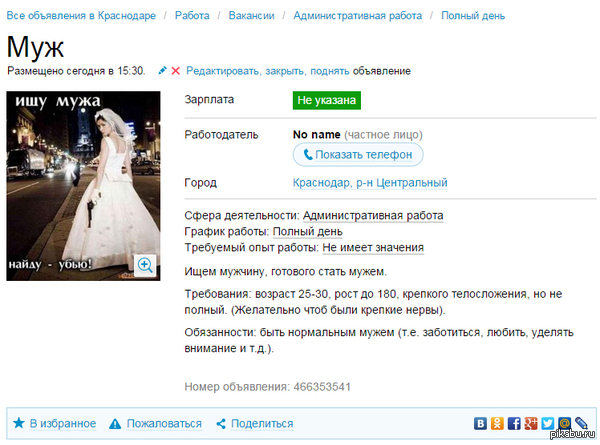The width and height of the screenshot is (600, 445).
Task: Open the "Вакансии" breadcrumb
Action: [x=252, y=16]
